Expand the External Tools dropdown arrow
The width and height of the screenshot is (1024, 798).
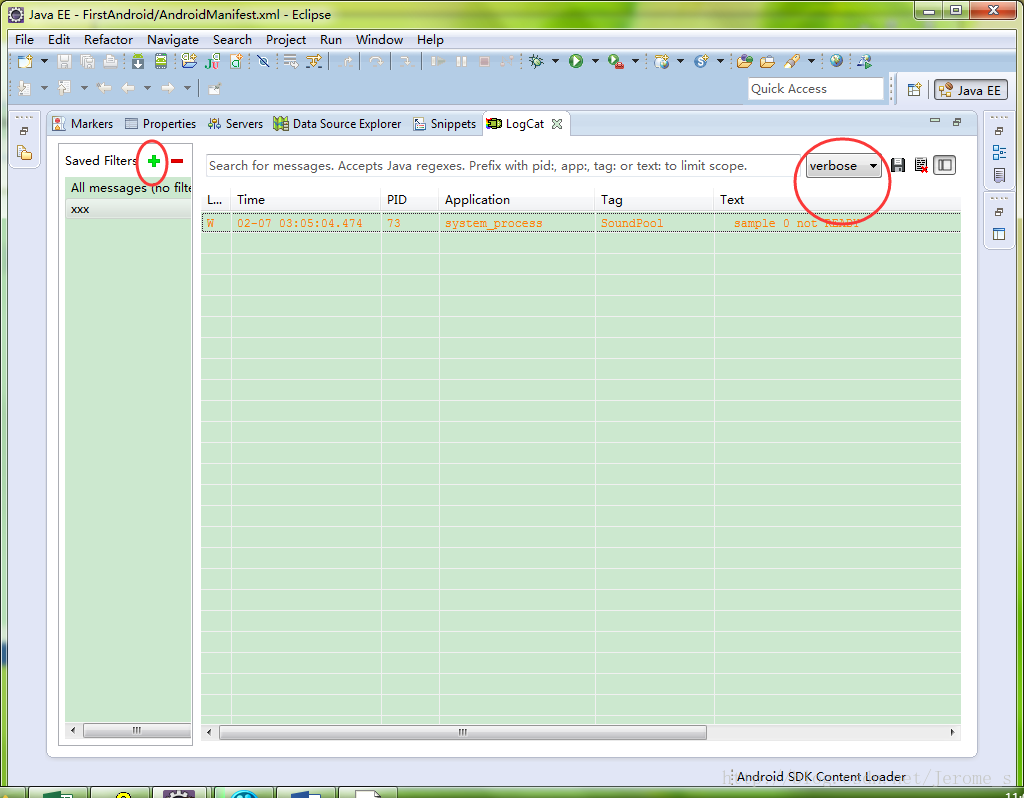635,61
